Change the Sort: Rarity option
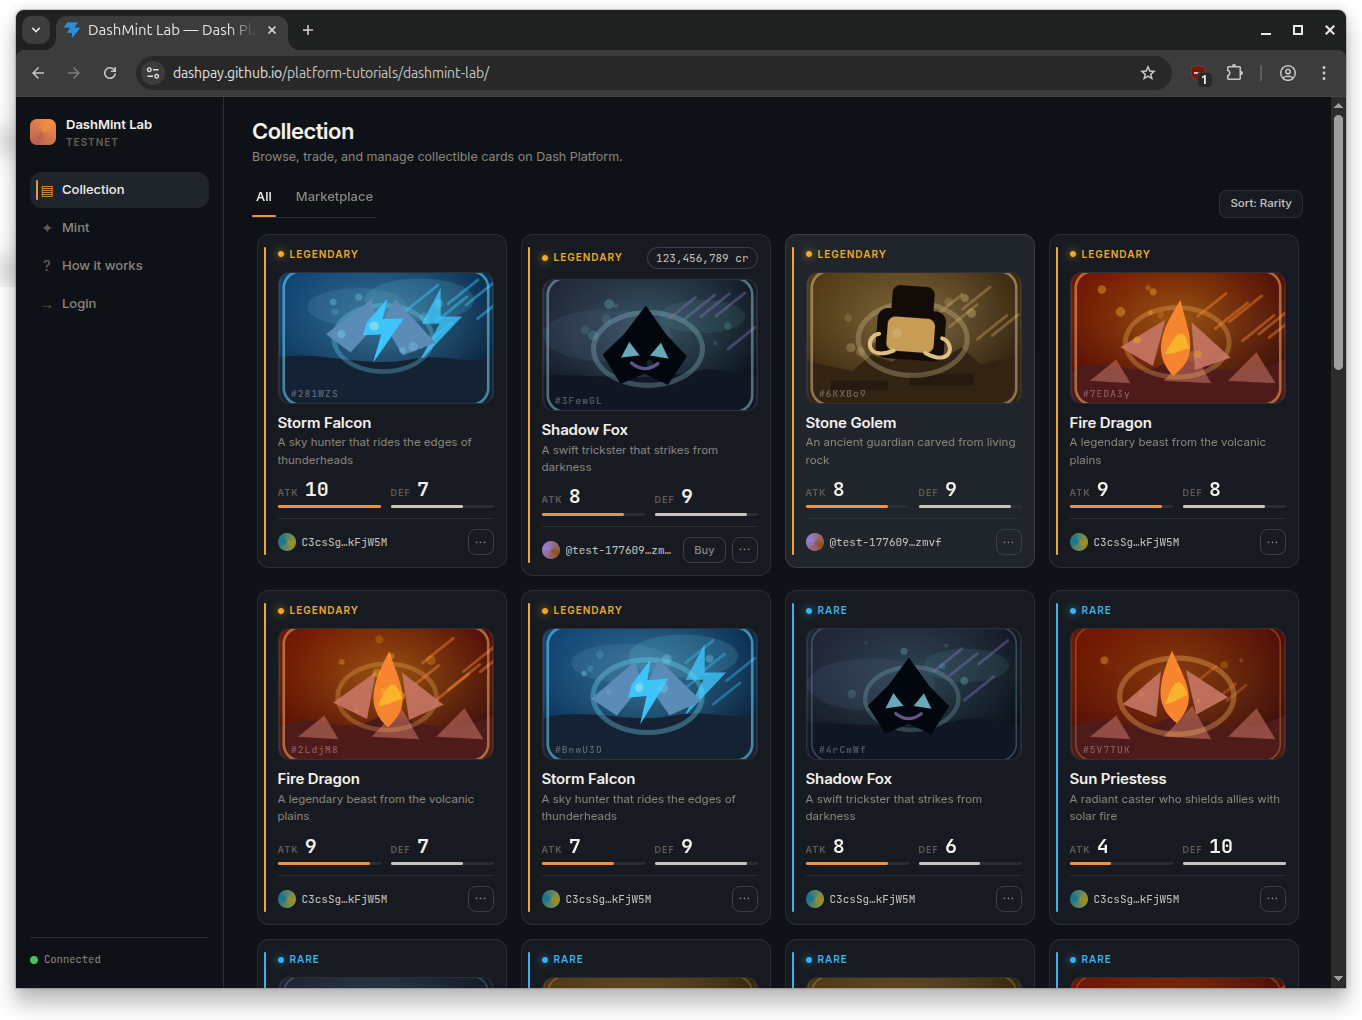The height and width of the screenshot is (1020, 1362). (1261, 203)
